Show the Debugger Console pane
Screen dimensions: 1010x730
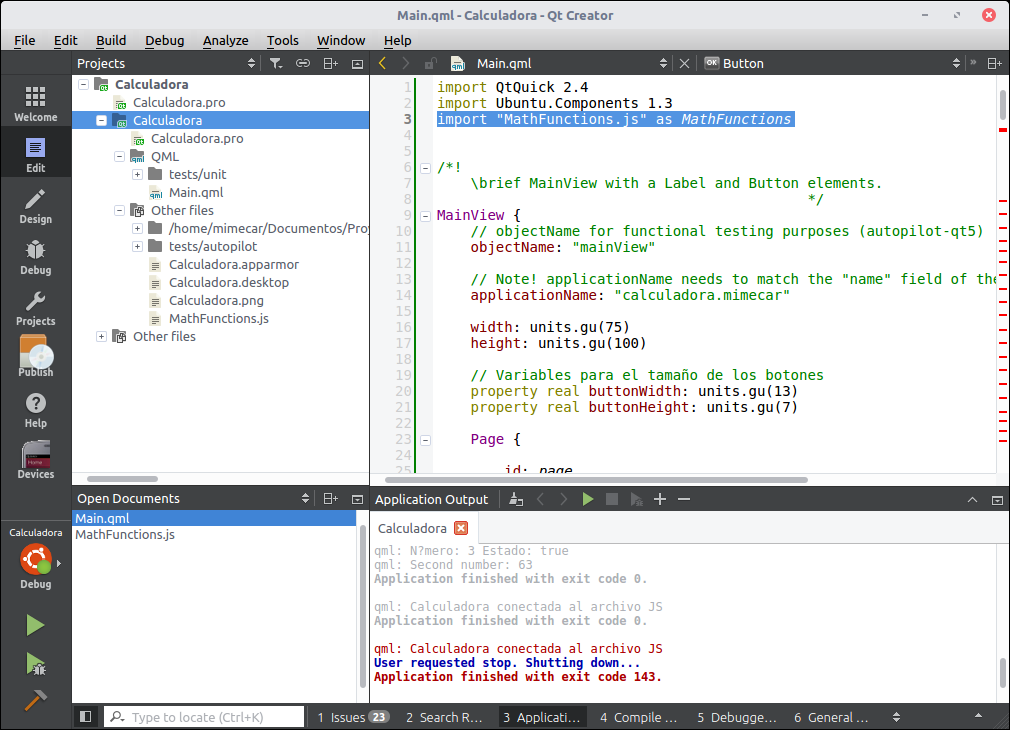(x=737, y=717)
